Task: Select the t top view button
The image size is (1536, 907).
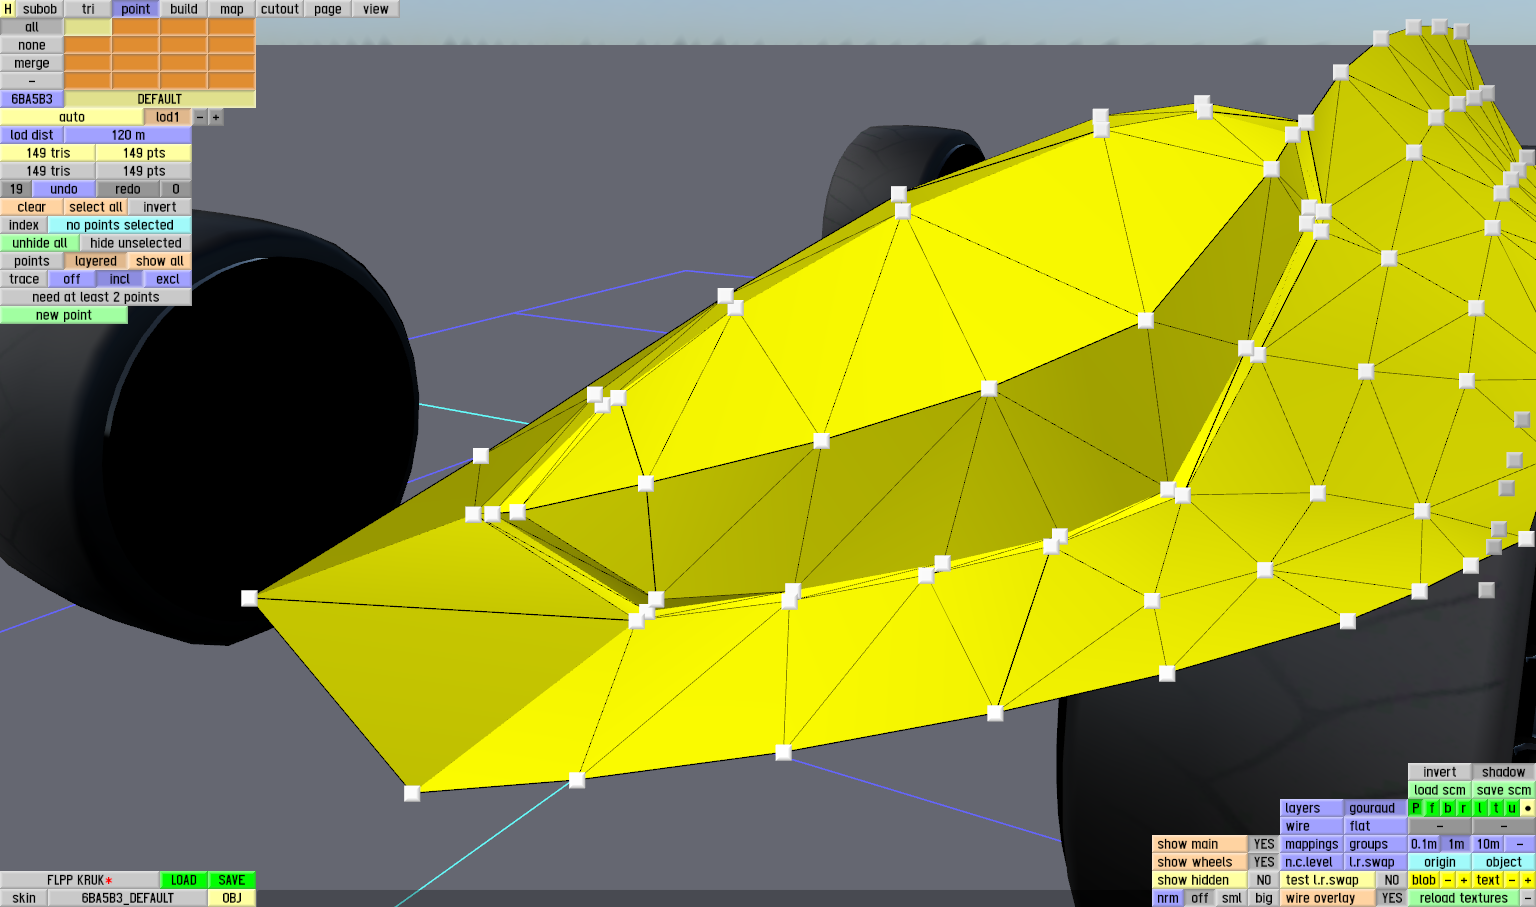Action: pyautogui.click(x=1495, y=808)
